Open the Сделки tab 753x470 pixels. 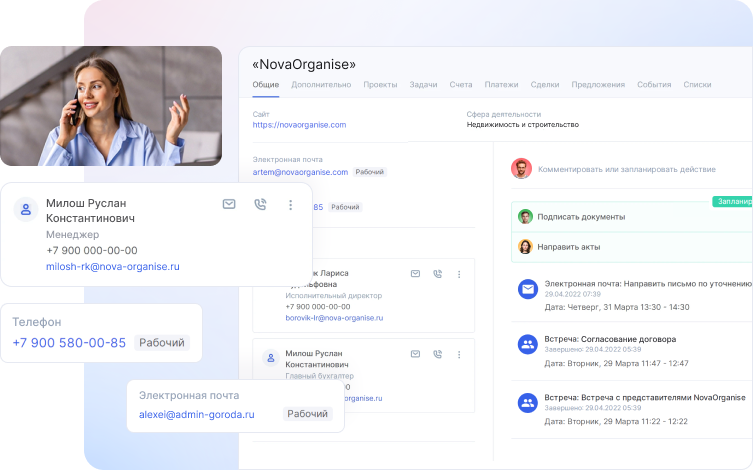[545, 85]
